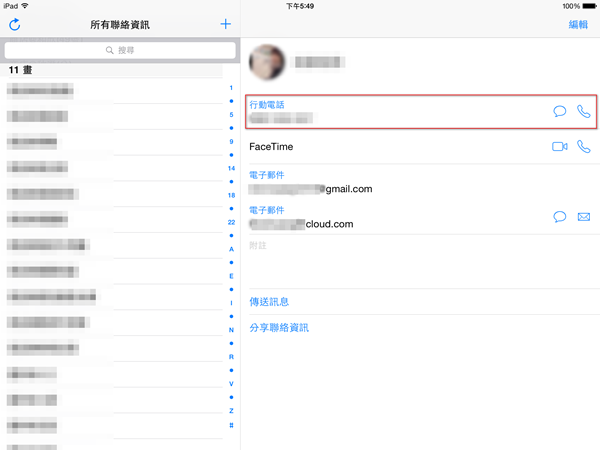Call the 行動電話 mobile number
600x450 pixels.
coord(584,111)
